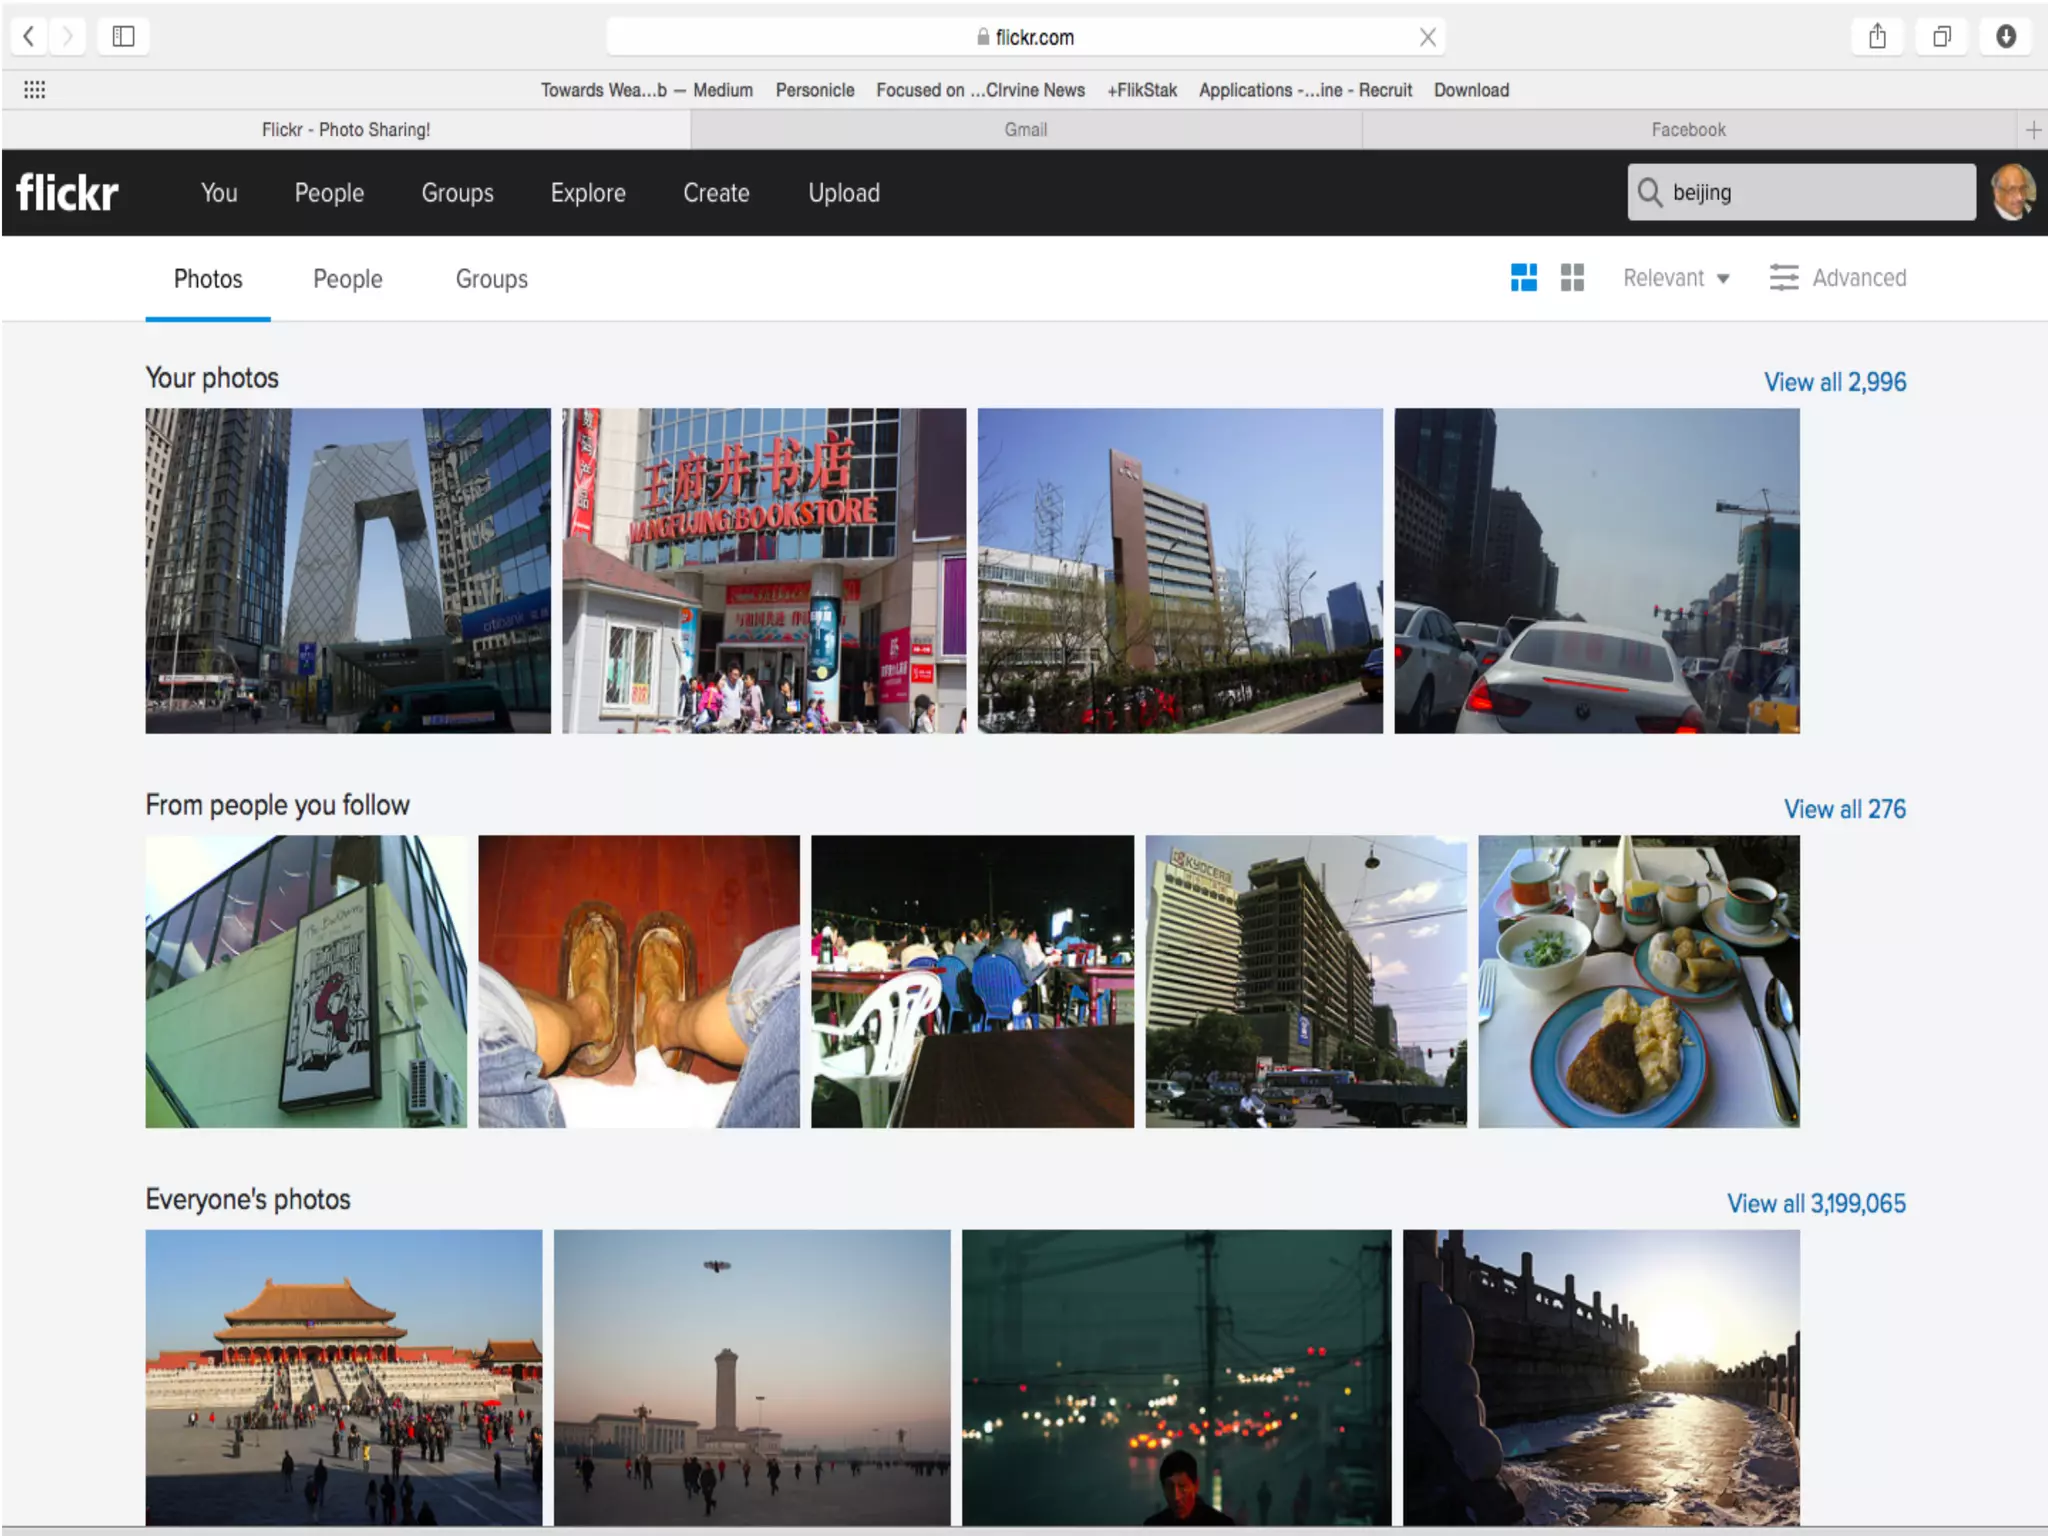This screenshot has height=1536, width=2048.
Task: Click Safari's share icon
Action: point(1877,37)
